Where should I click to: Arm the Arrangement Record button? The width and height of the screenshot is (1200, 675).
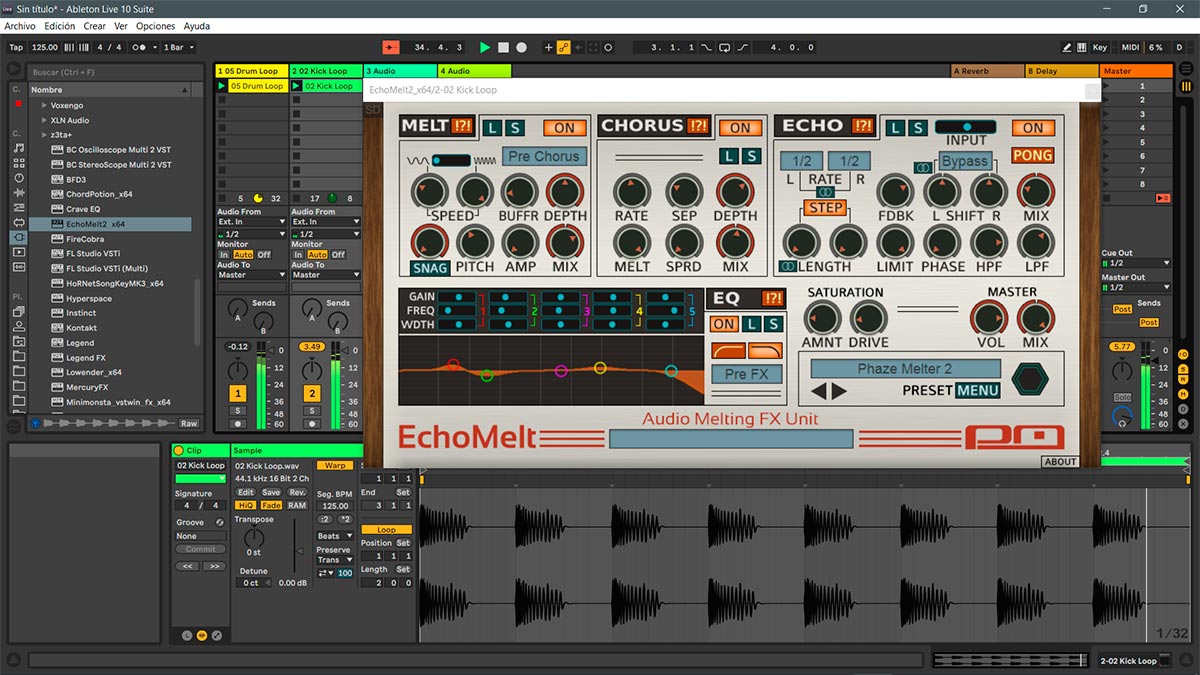coord(521,47)
